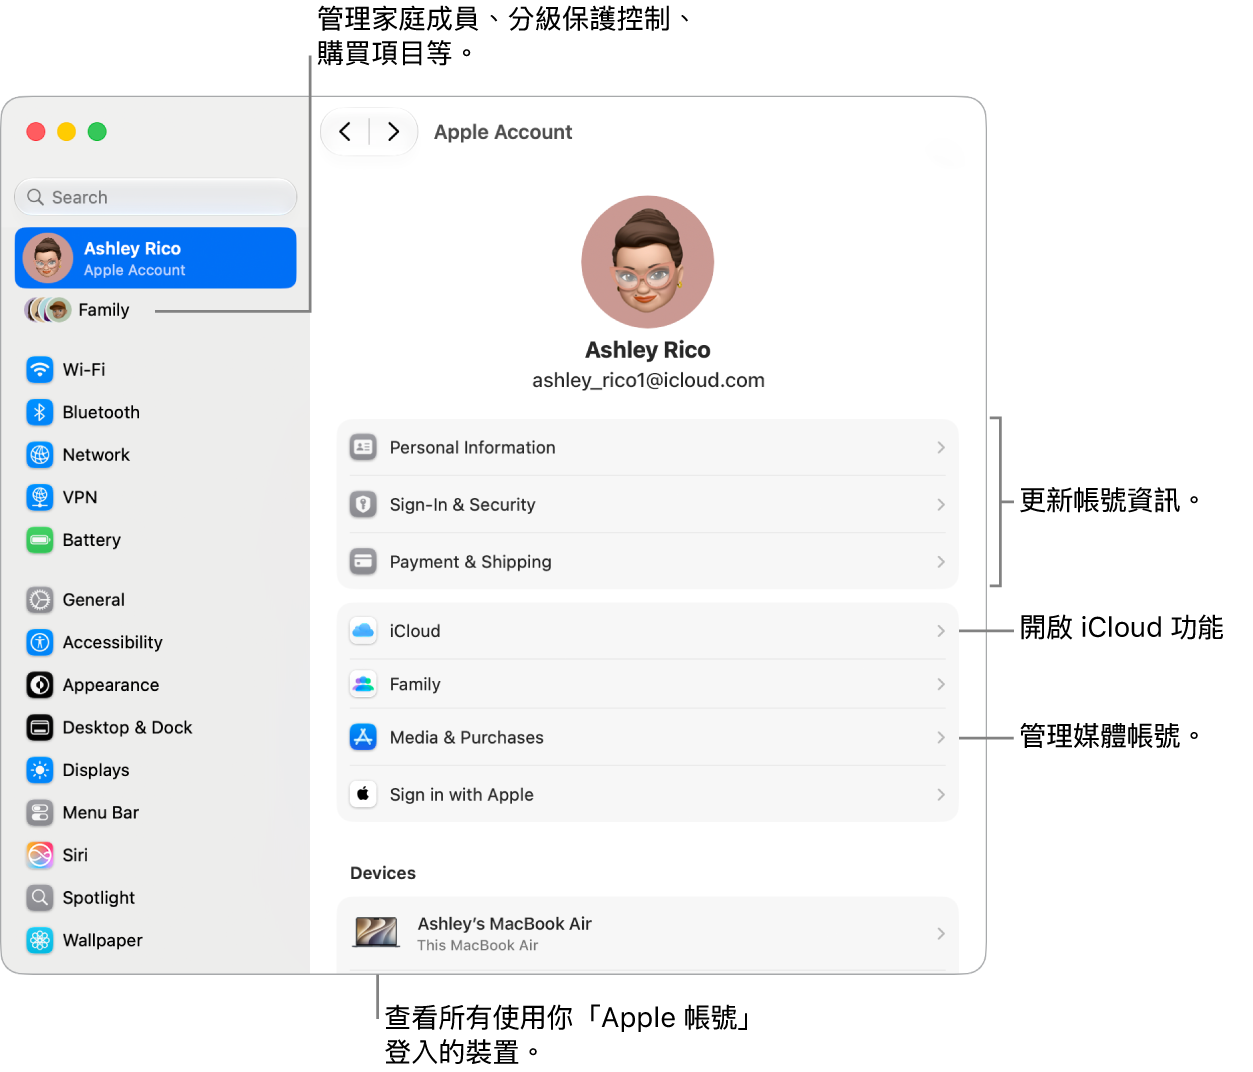Open Appearance settings label
This screenshot has height=1072, width=1253.
point(110,685)
